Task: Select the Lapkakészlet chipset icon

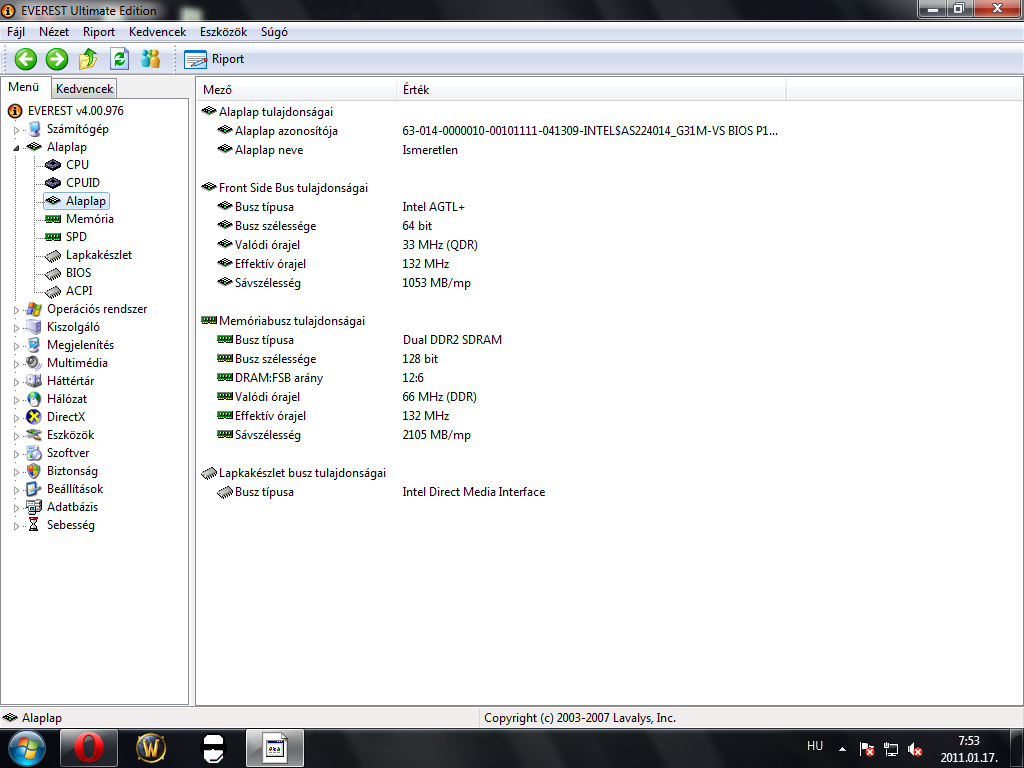Action: (53, 255)
